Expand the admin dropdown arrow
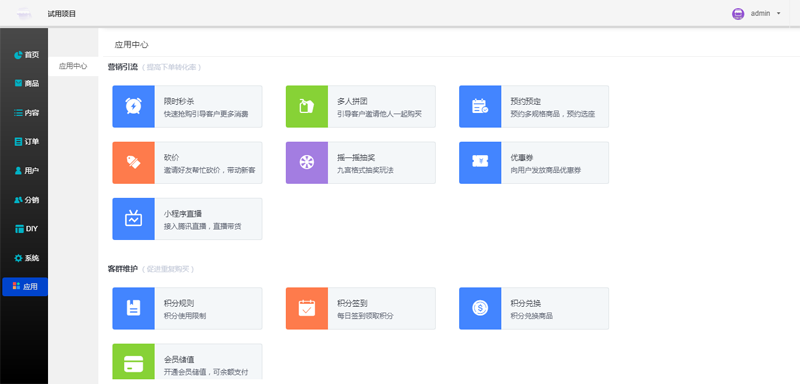800x384 pixels. click(779, 14)
